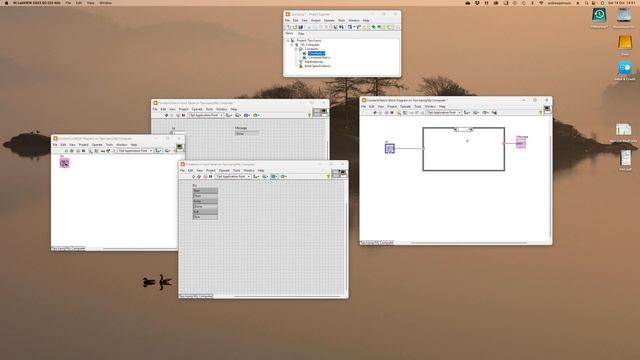Select the blue Id control terminal
Viewport: 640px width, 360px height.
[390, 149]
